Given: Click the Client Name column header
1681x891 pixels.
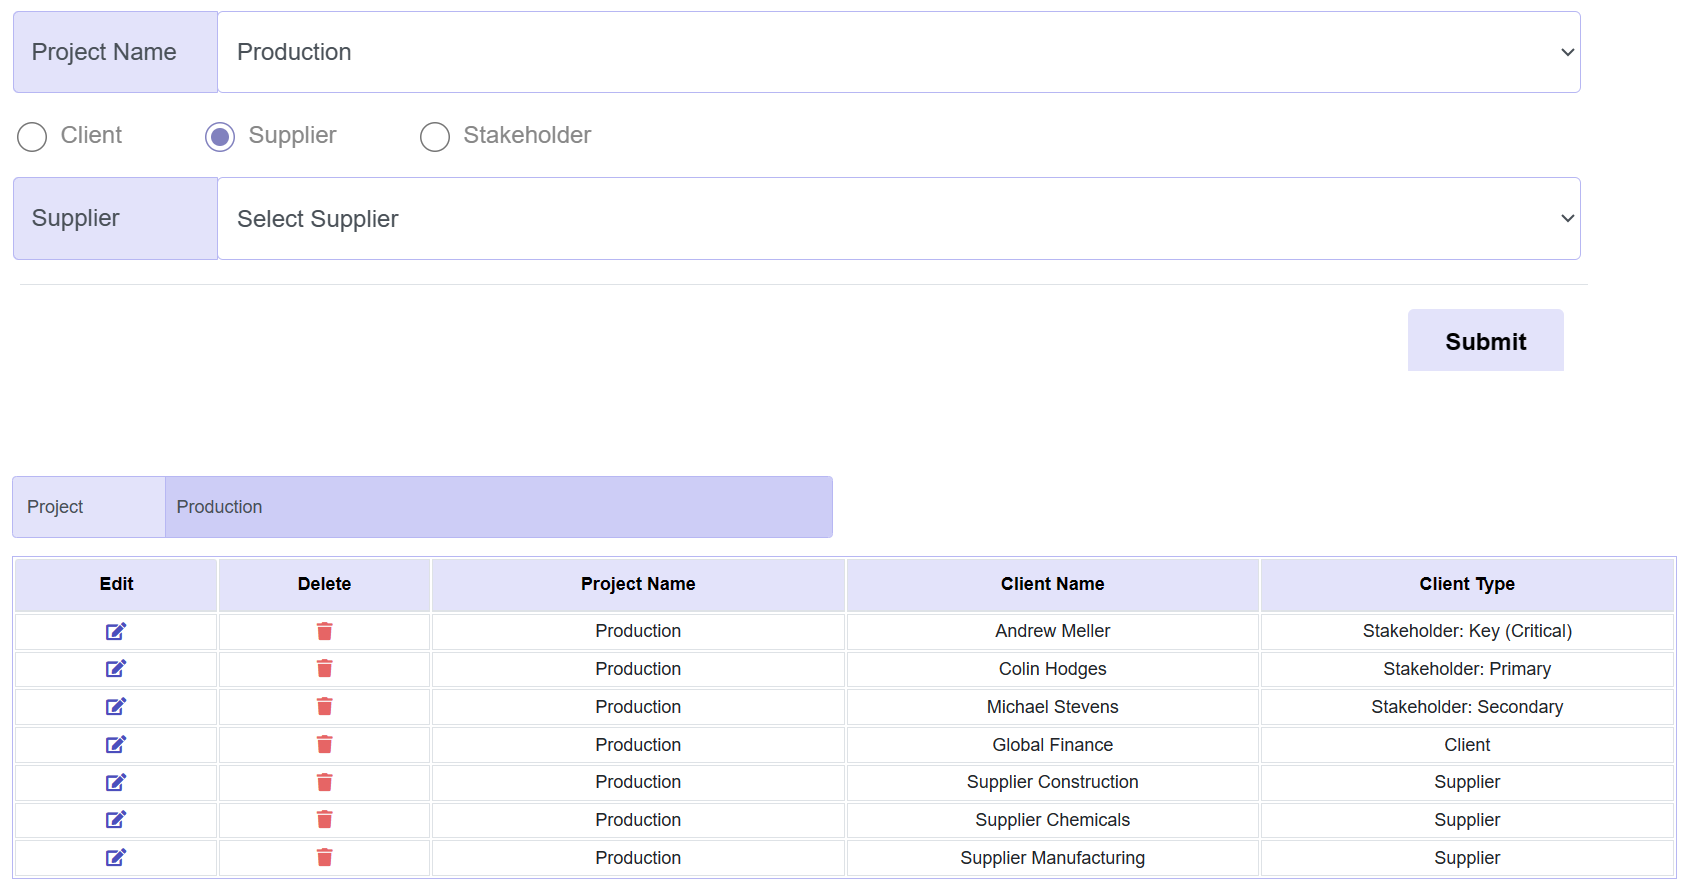Looking at the screenshot, I should point(1052,584).
